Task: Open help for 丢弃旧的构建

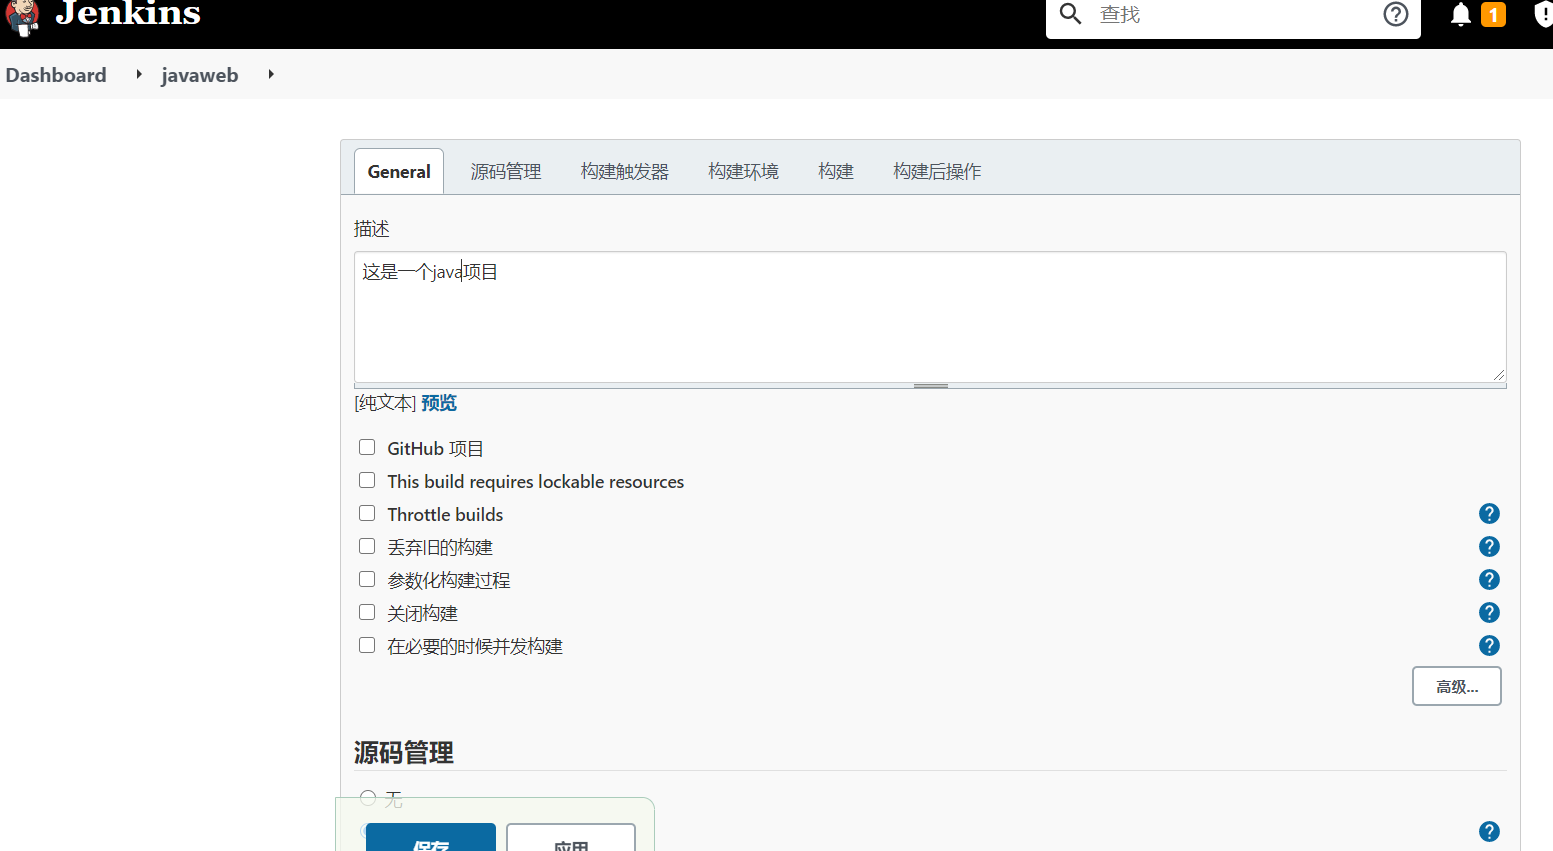Action: click(x=1489, y=546)
